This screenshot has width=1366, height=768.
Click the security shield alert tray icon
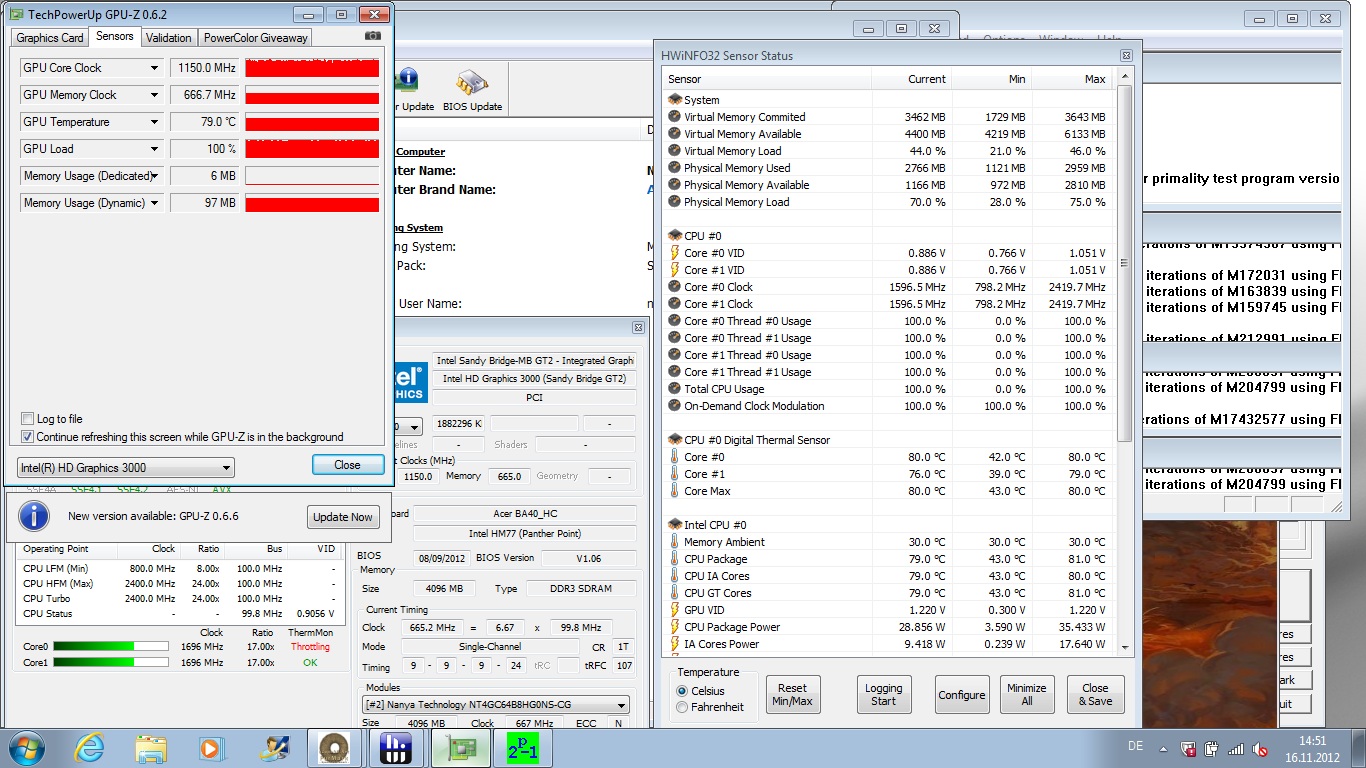coord(1187,748)
